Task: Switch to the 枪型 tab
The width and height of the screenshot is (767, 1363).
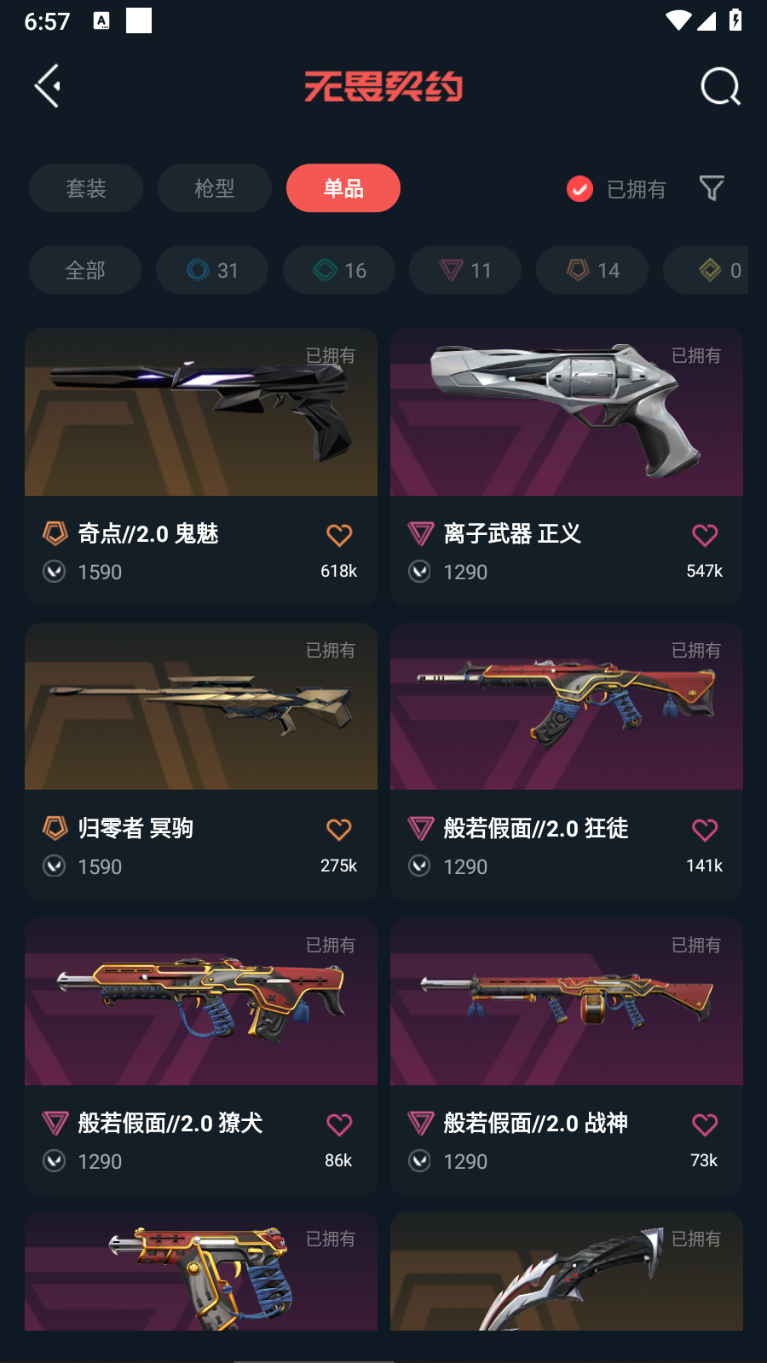Action: coord(214,188)
